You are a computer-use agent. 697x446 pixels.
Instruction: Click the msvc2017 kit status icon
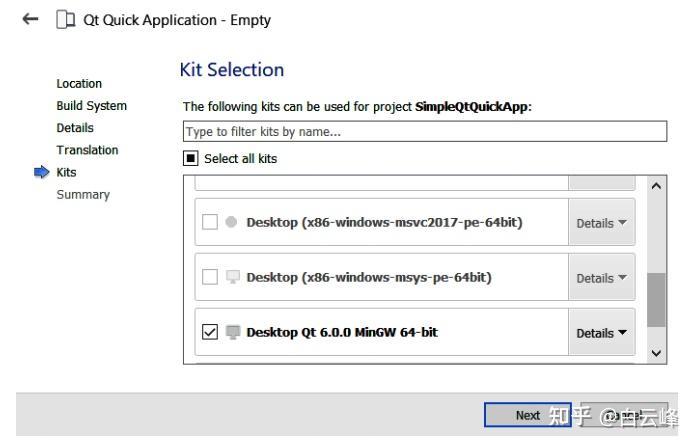tap(232, 222)
